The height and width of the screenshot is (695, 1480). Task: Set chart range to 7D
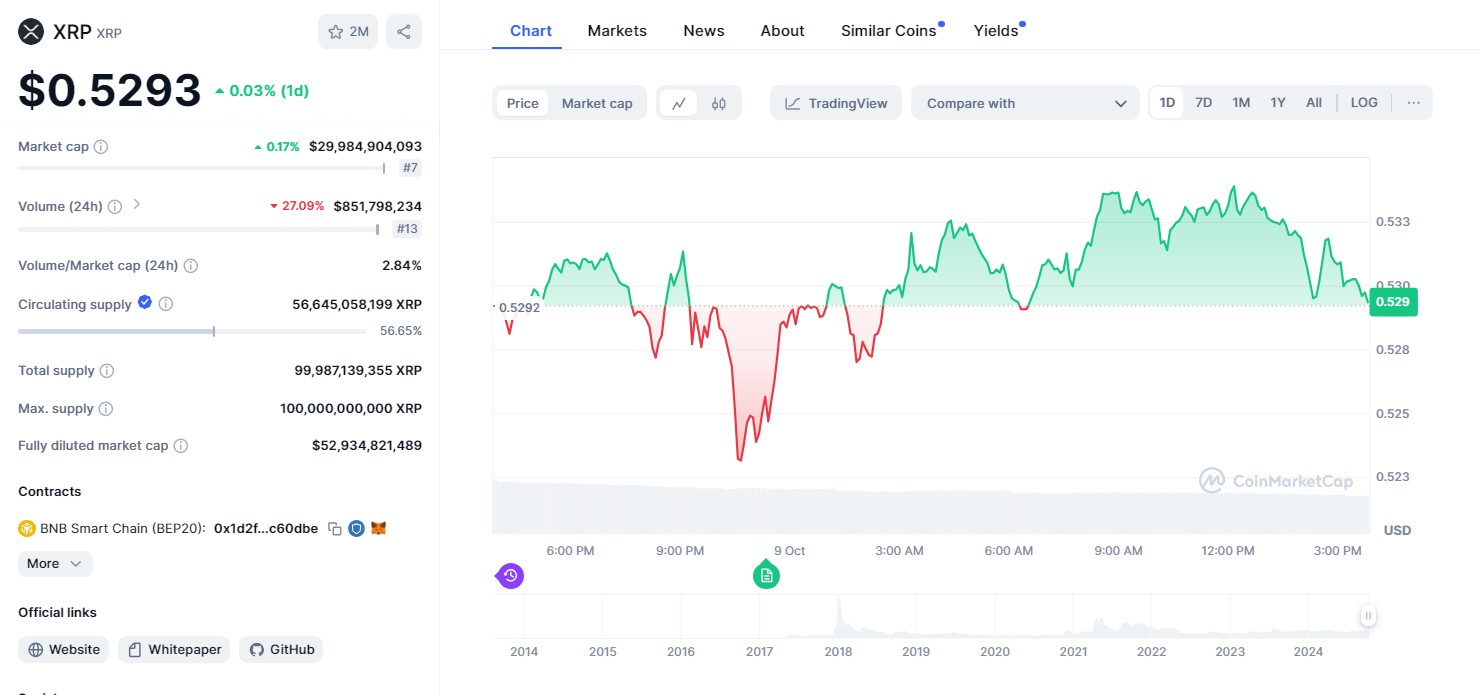[1204, 103]
